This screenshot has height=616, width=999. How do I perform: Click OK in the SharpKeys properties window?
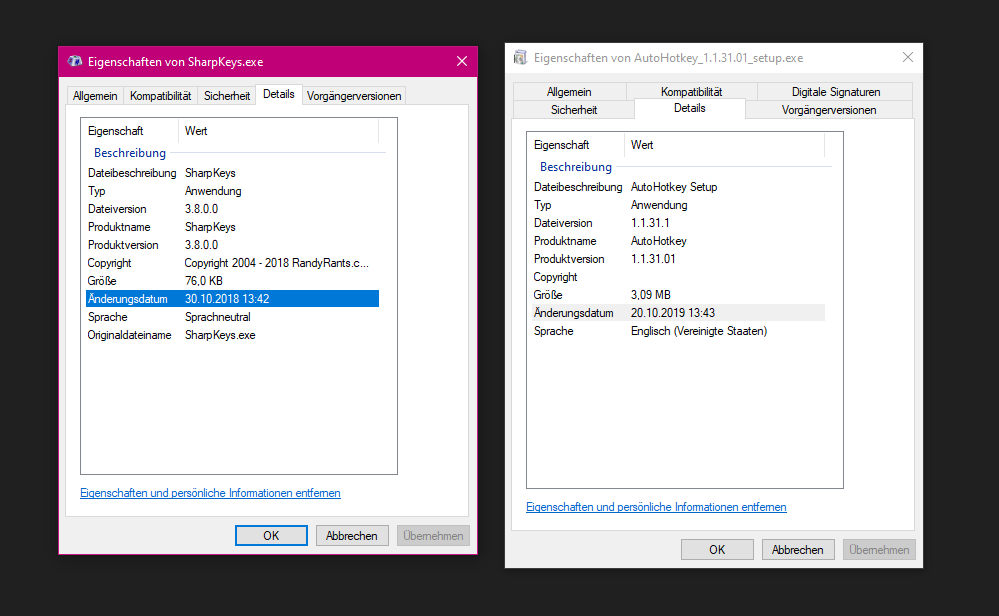click(271, 536)
